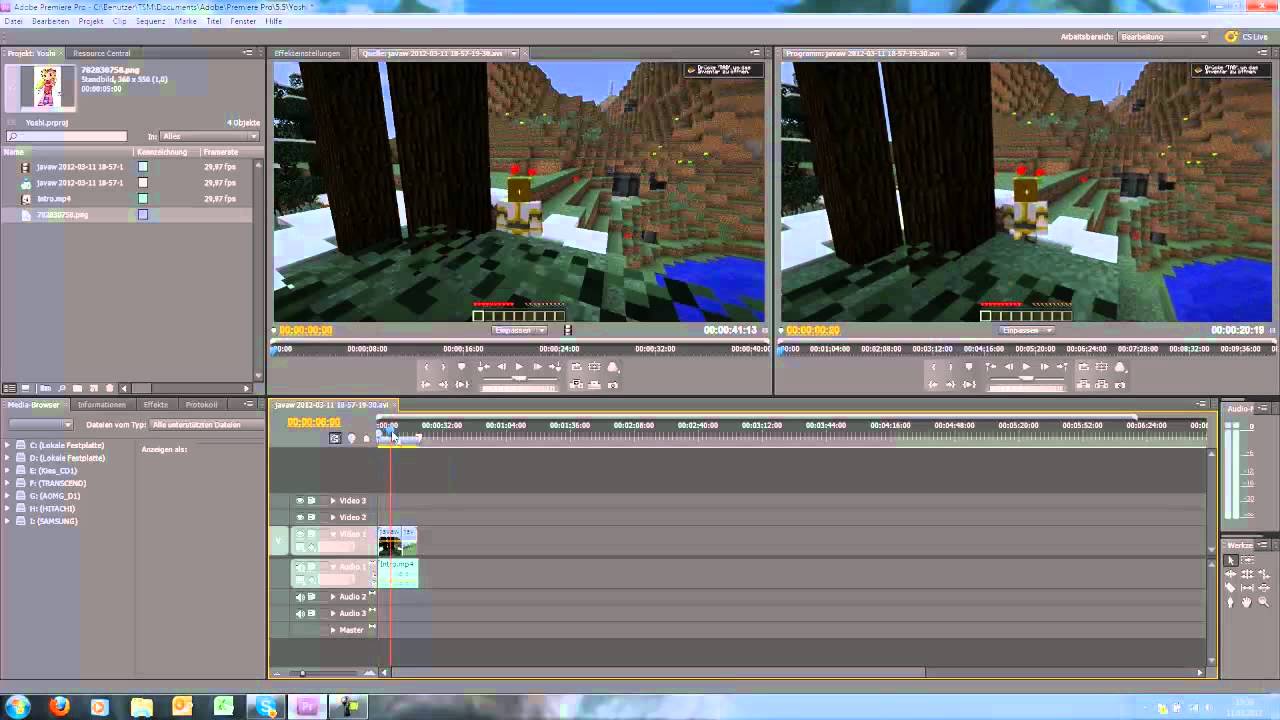
Task: Expand the Audio 2 track
Action: [x=333, y=597]
